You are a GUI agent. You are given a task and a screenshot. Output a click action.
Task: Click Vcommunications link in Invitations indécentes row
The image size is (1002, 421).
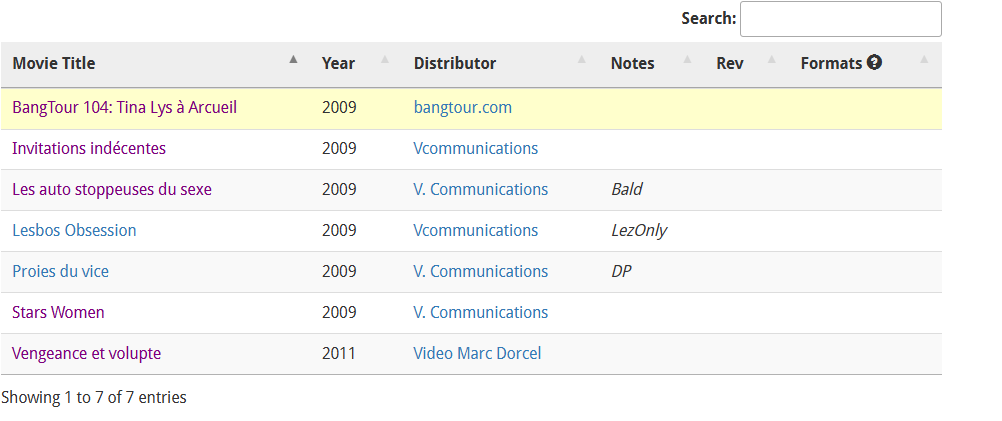(475, 148)
